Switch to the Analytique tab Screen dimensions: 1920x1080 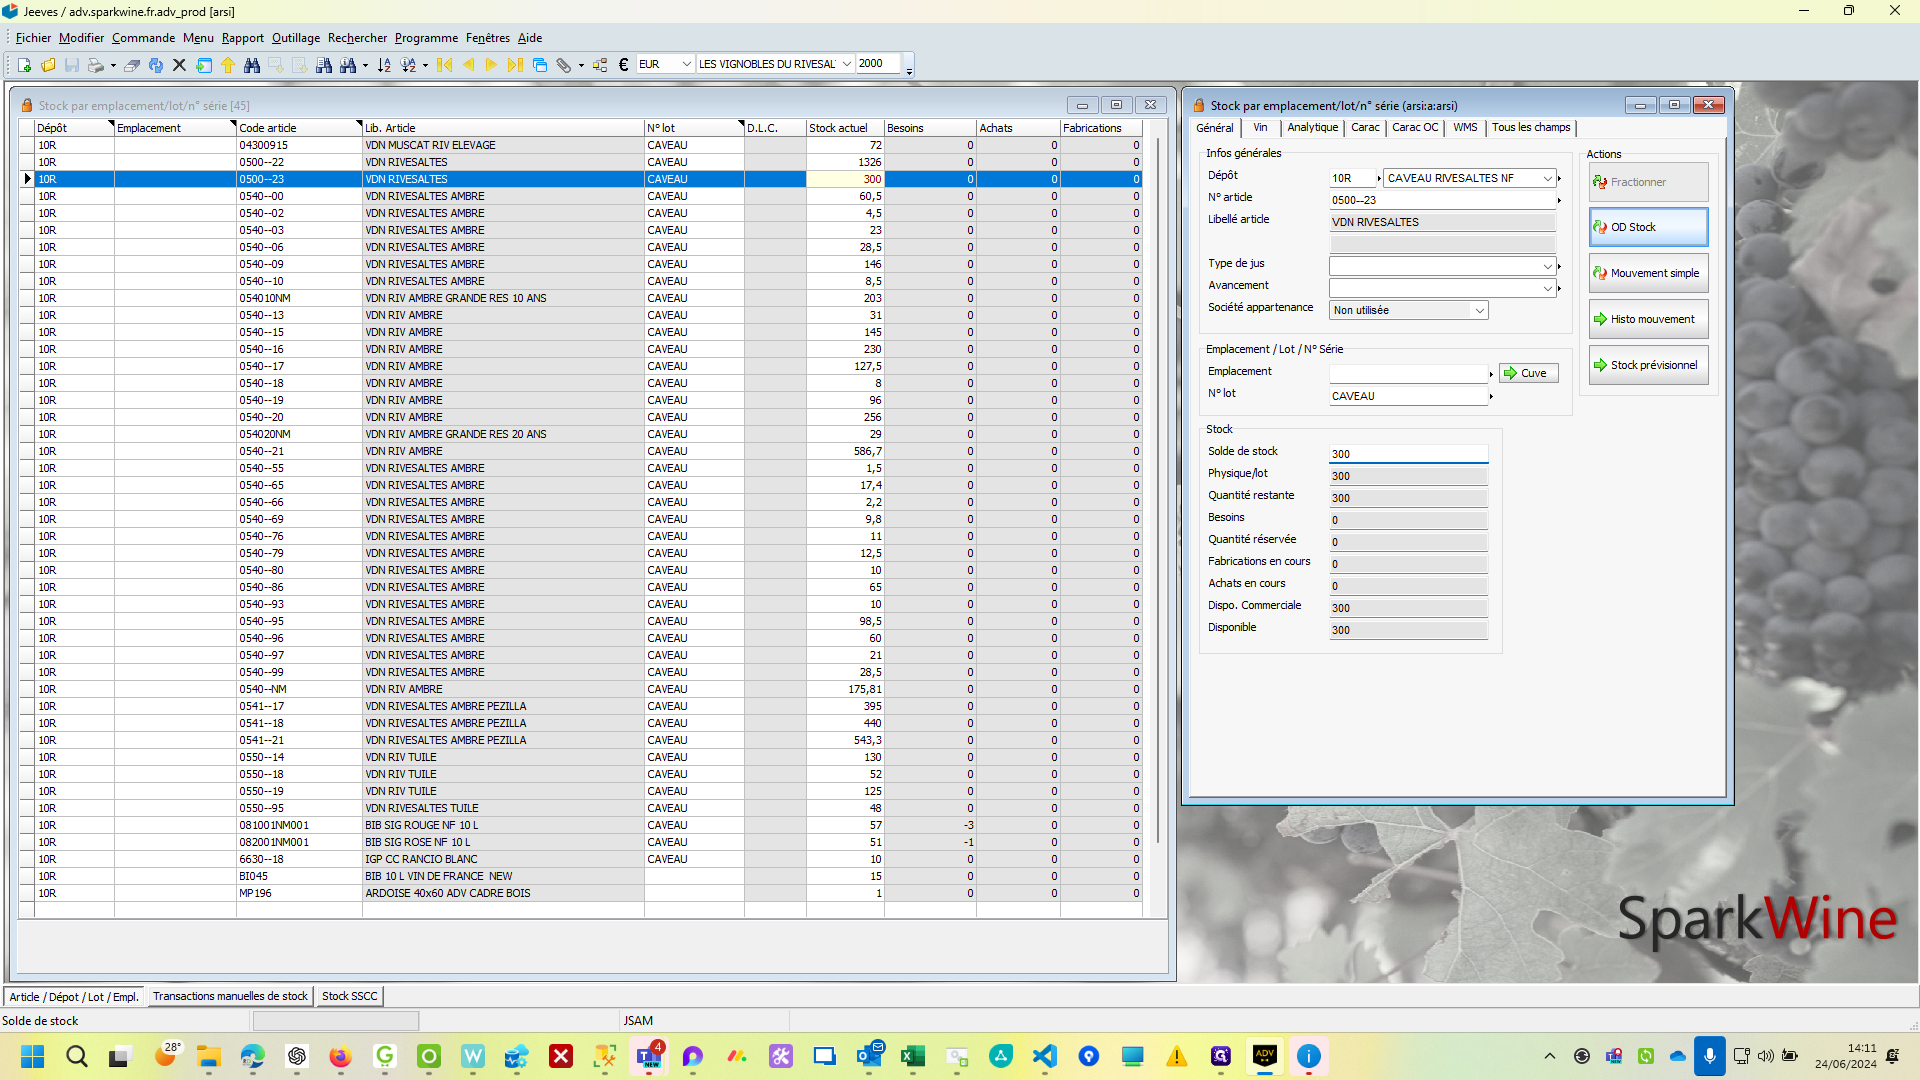(1312, 128)
